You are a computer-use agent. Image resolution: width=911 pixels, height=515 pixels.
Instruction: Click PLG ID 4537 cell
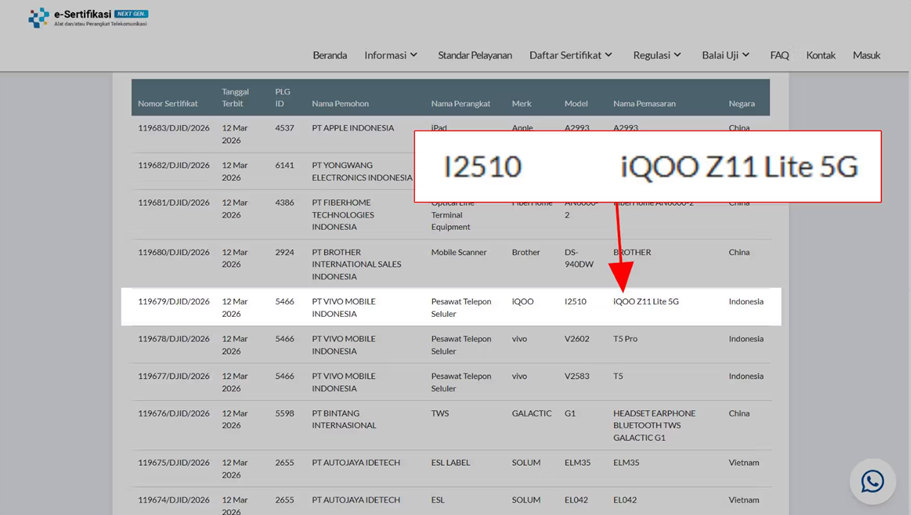click(285, 128)
